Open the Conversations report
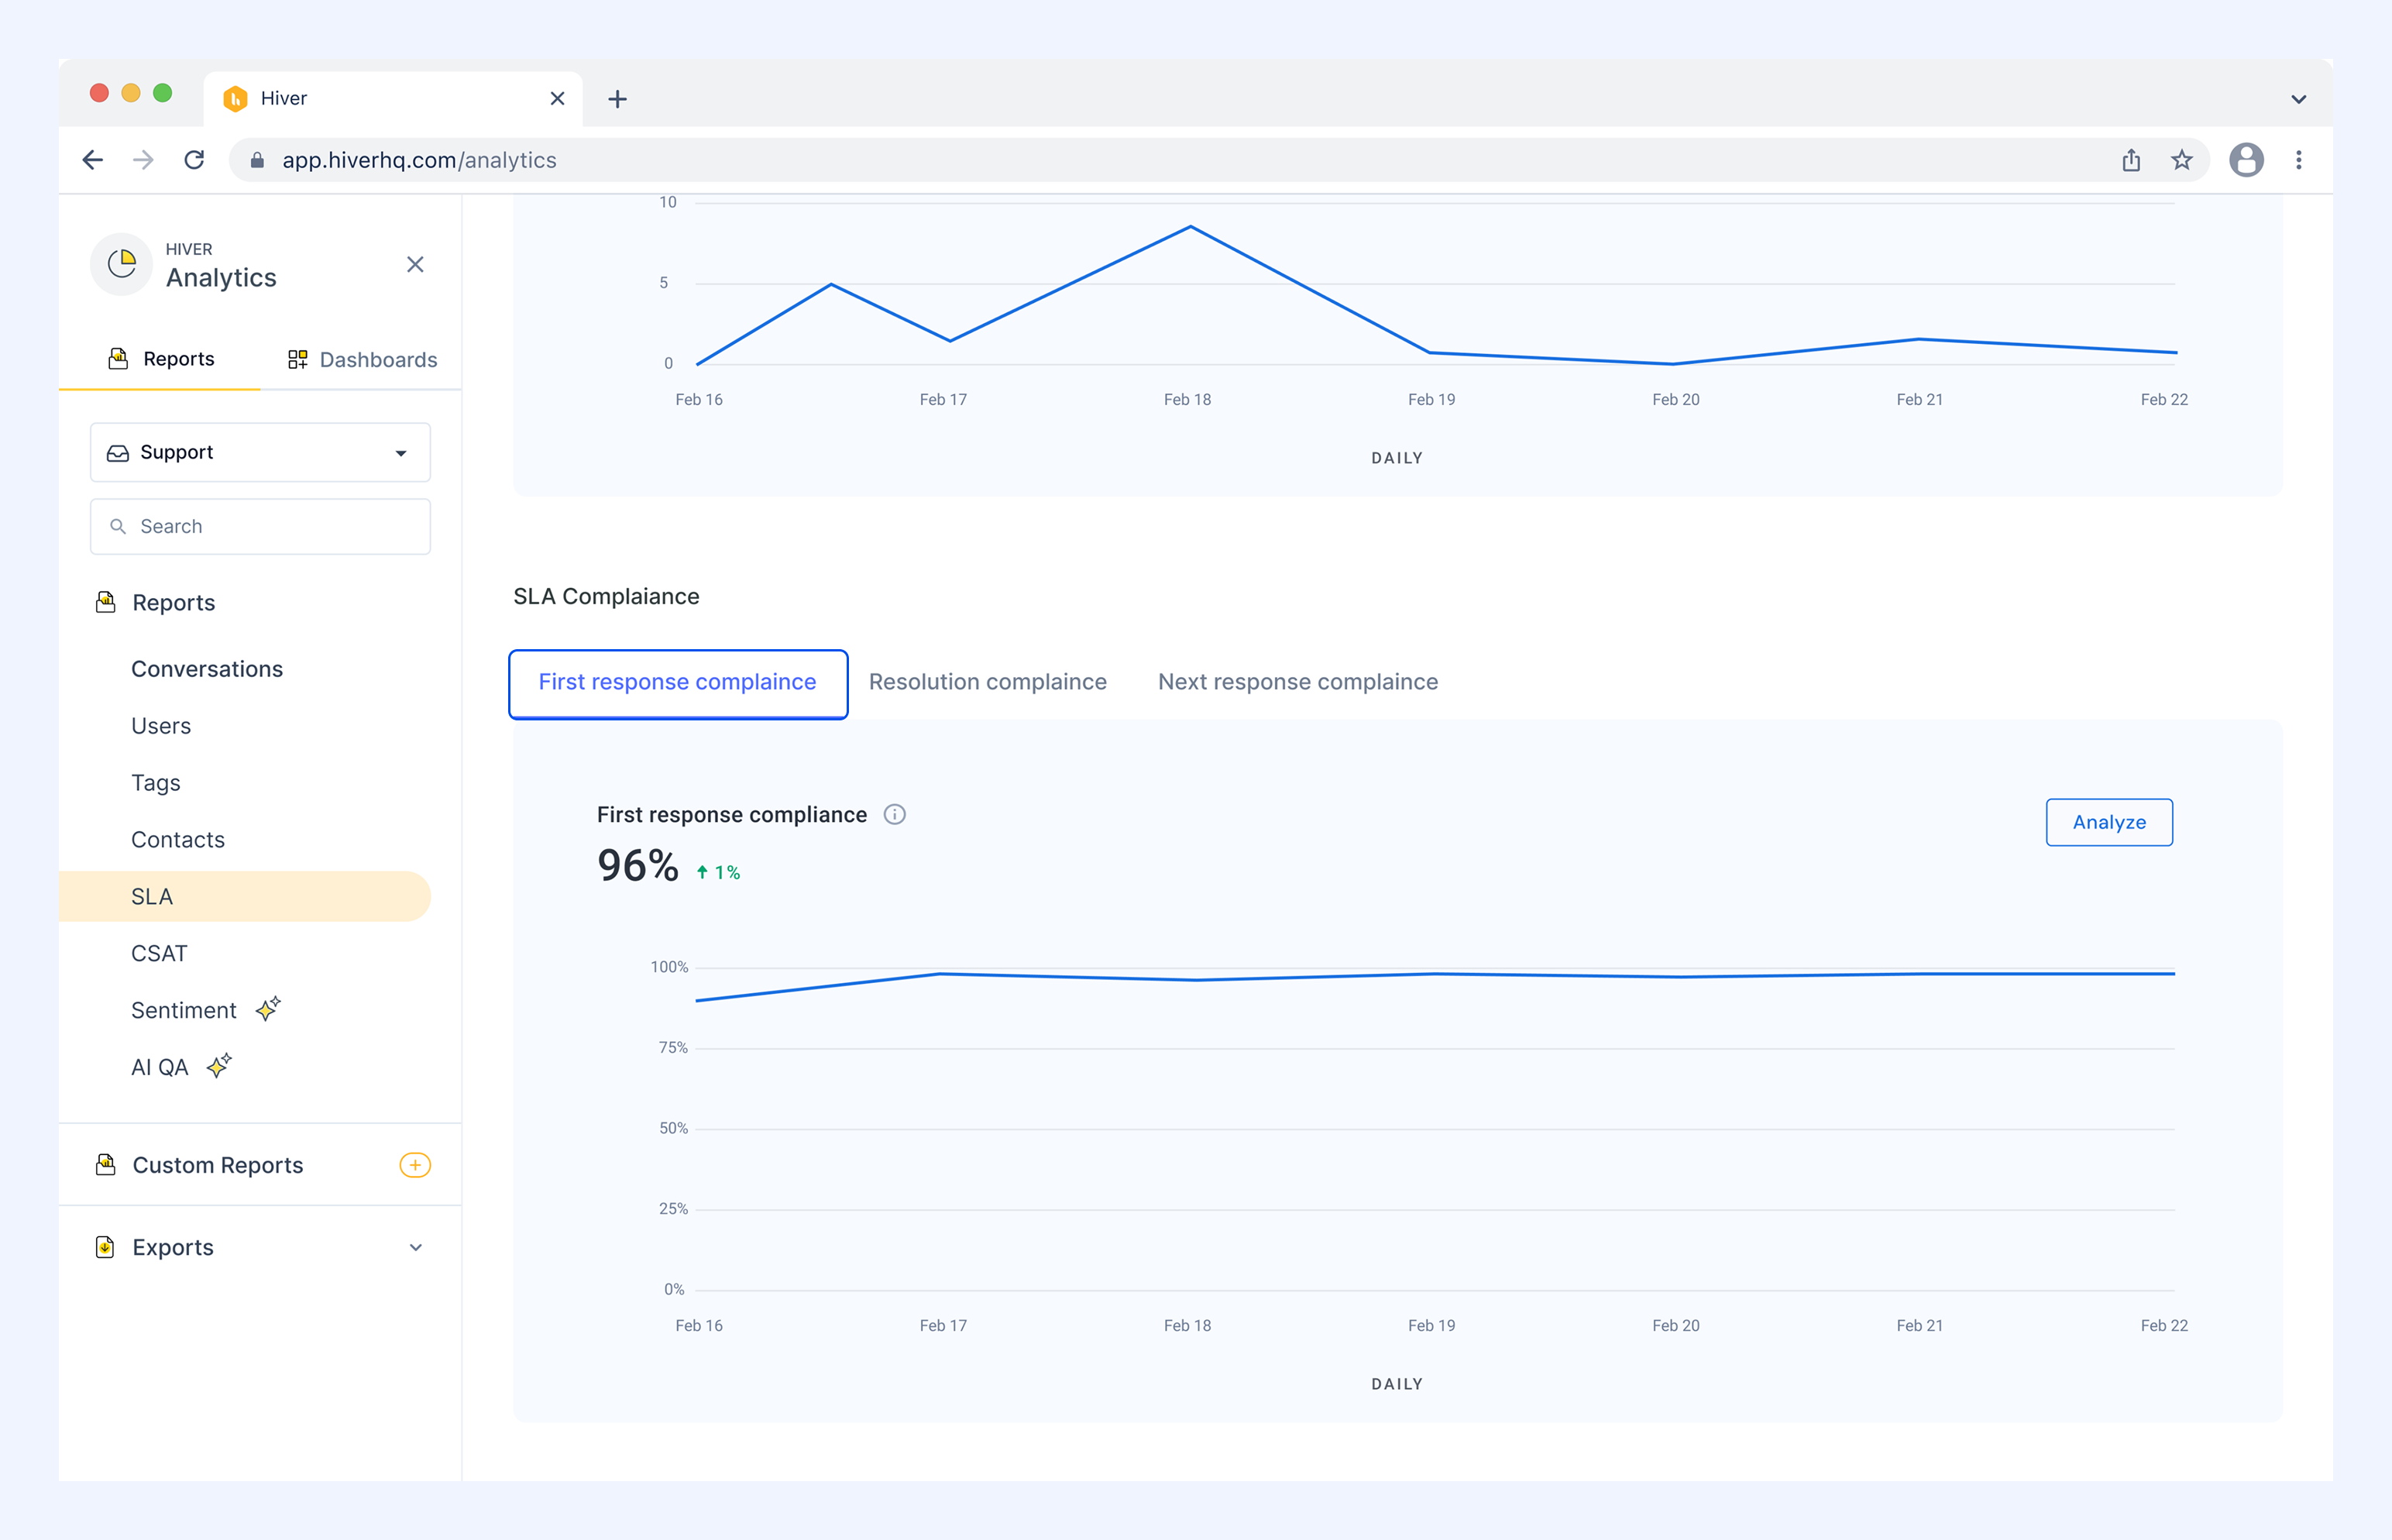 pyautogui.click(x=207, y=669)
